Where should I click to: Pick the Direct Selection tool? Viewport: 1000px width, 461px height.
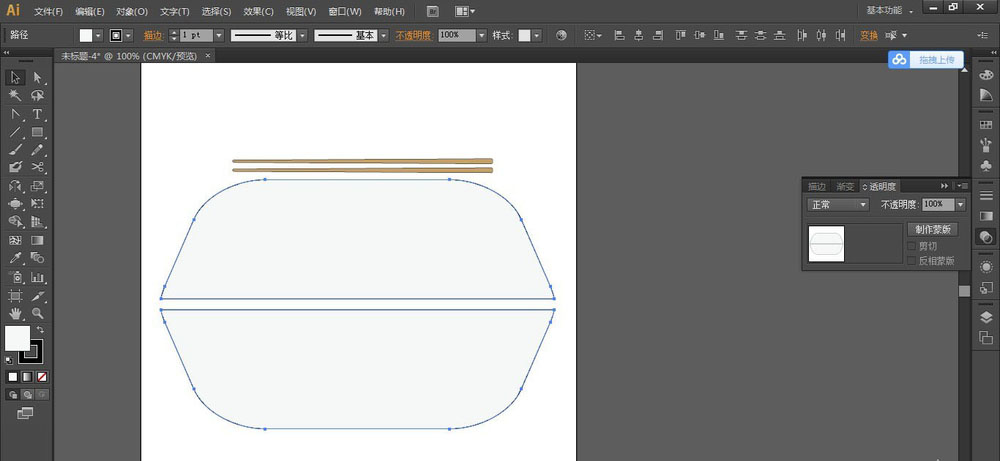point(37,77)
